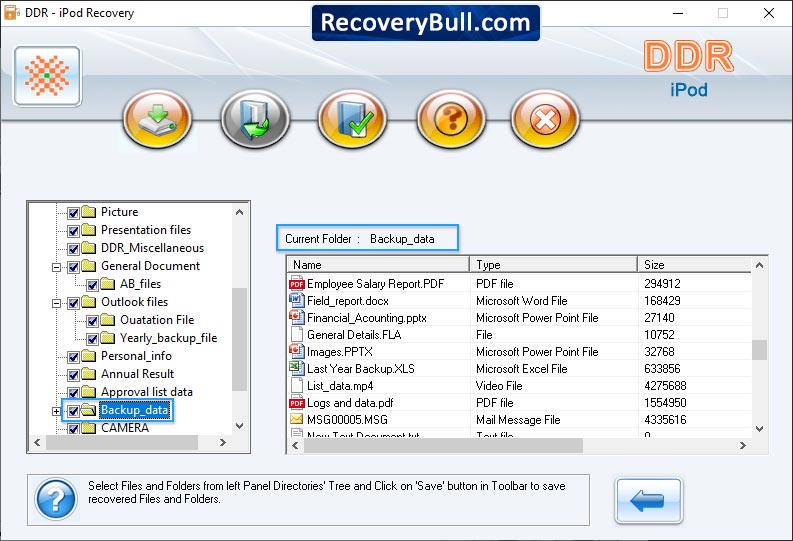Click file icon of List_data.mp4
The width and height of the screenshot is (793, 541).
click(x=296, y=386)
